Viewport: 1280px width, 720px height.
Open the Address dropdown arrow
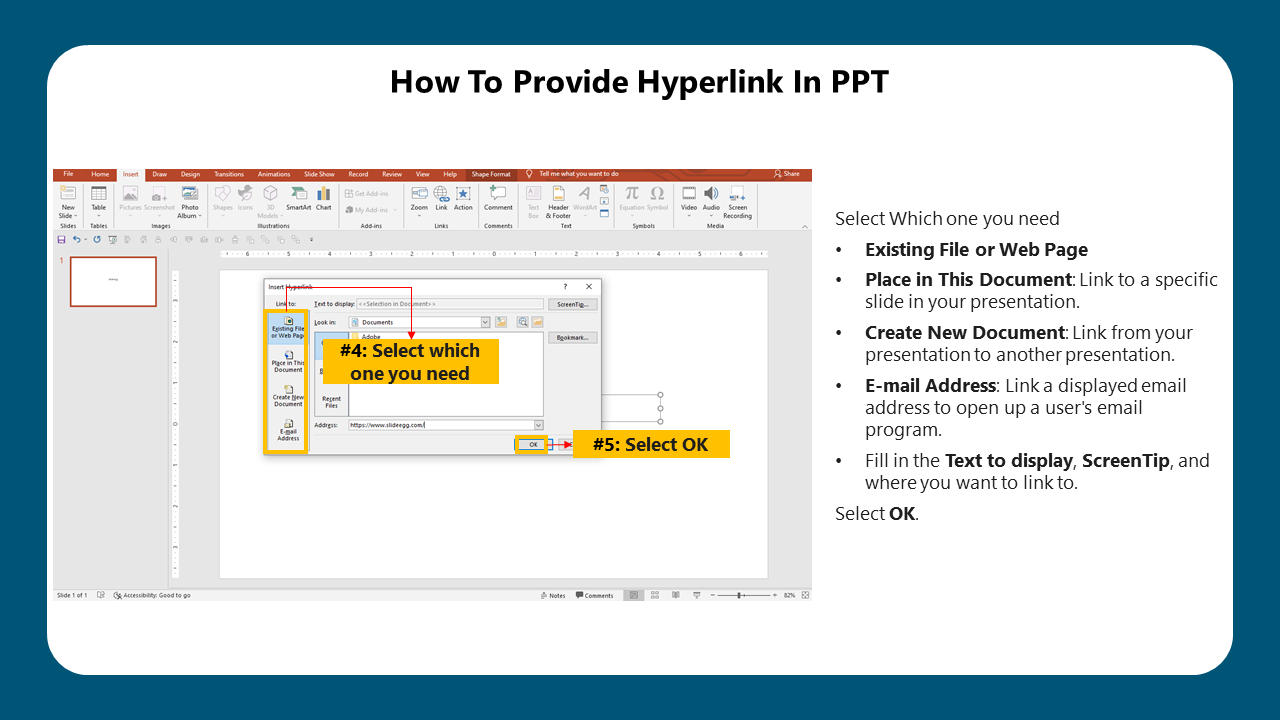[538, 425]
